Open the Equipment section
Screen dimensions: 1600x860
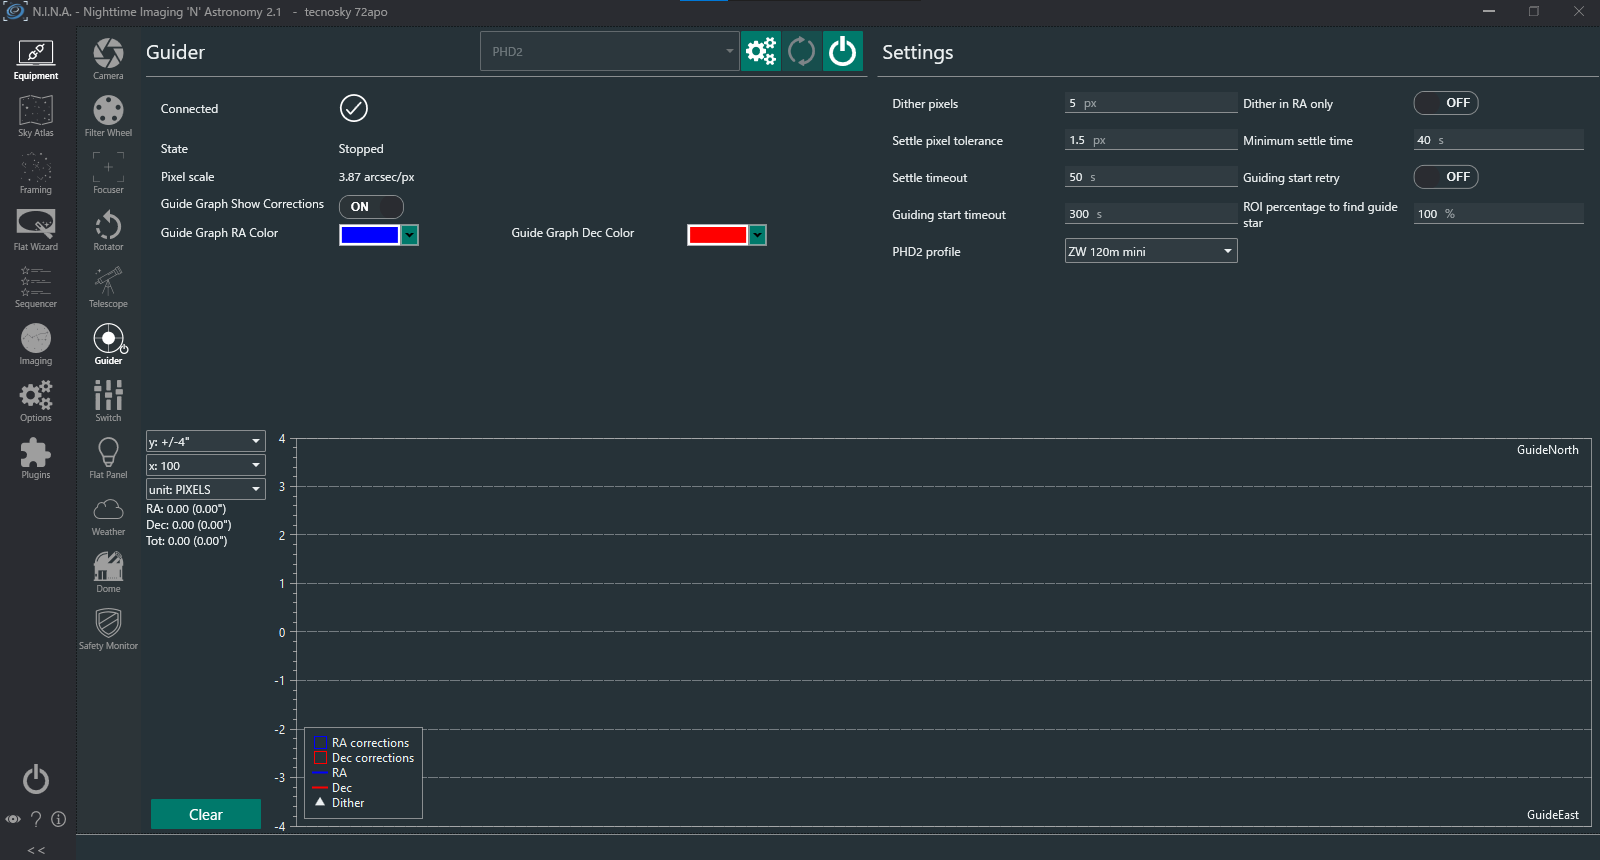[x=36, y=60]
